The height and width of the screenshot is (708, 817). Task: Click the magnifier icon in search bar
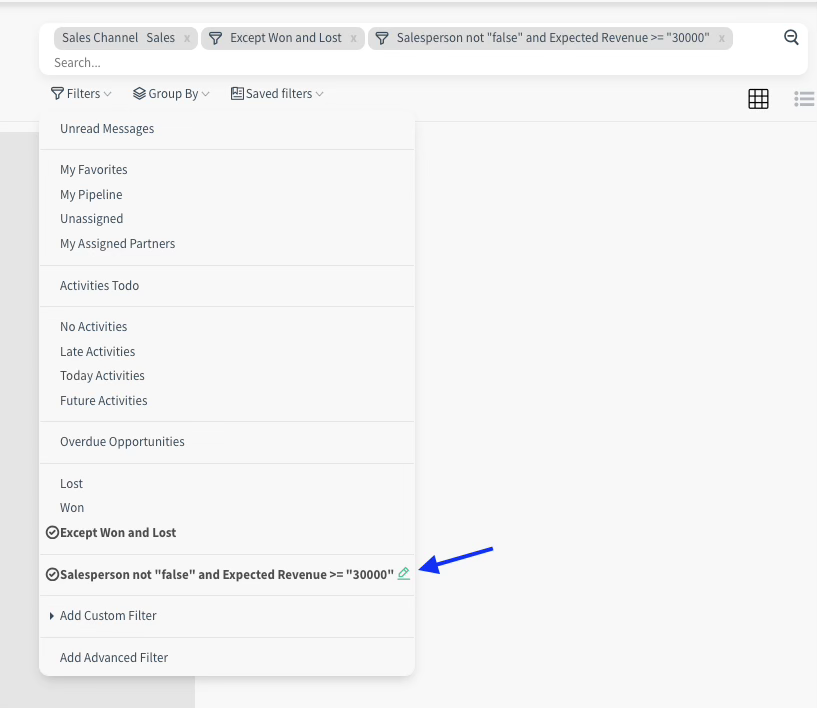tap(791, 38)
